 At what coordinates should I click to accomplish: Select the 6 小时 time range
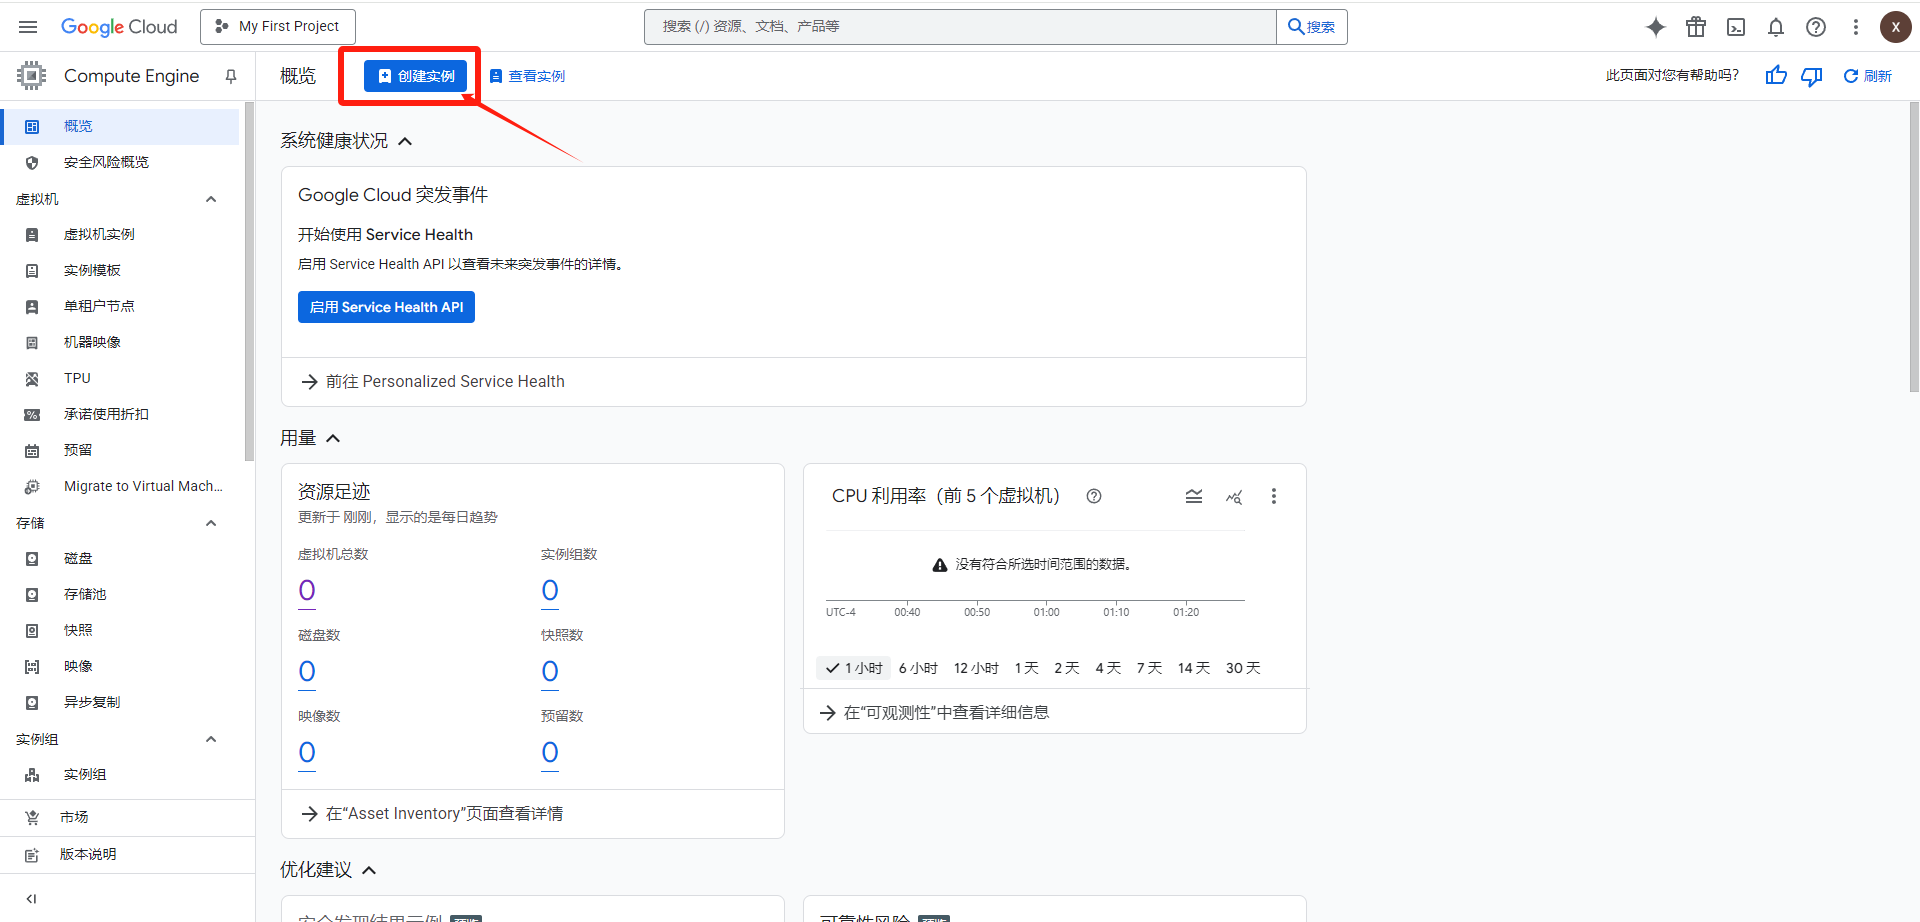click(918, 668)
